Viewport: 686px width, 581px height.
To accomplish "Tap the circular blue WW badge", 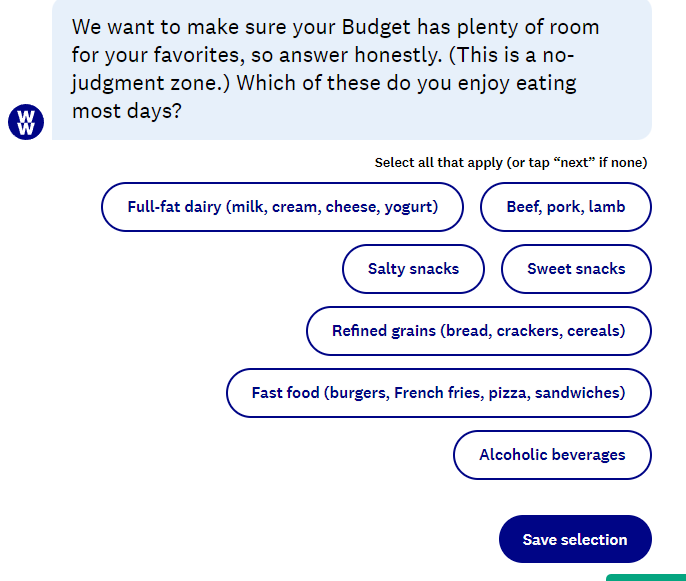I will [26, 122].
